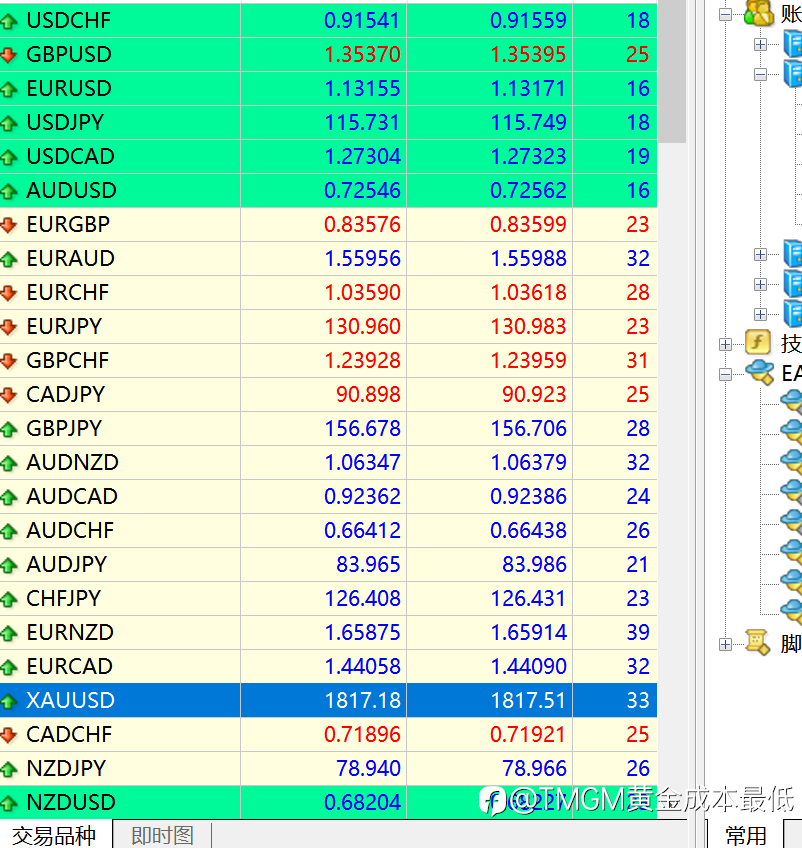Click the CHFJPY bid price 126.408
The width and height of the screenshot is (802, 848).
(362, 599)
